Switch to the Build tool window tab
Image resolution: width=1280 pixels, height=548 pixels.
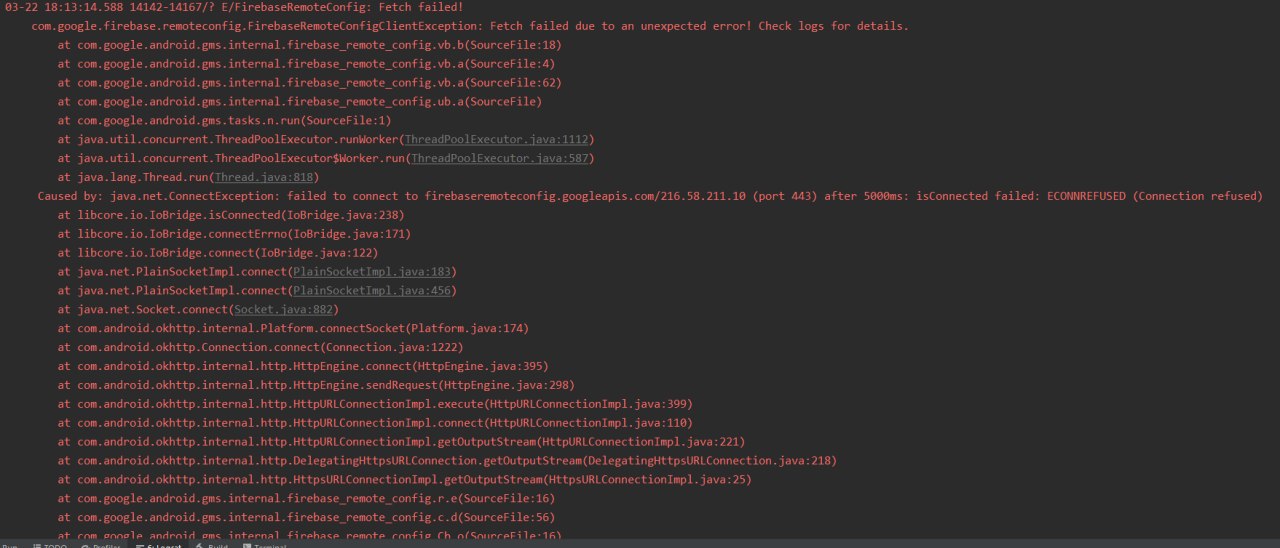tap(215, 545)
